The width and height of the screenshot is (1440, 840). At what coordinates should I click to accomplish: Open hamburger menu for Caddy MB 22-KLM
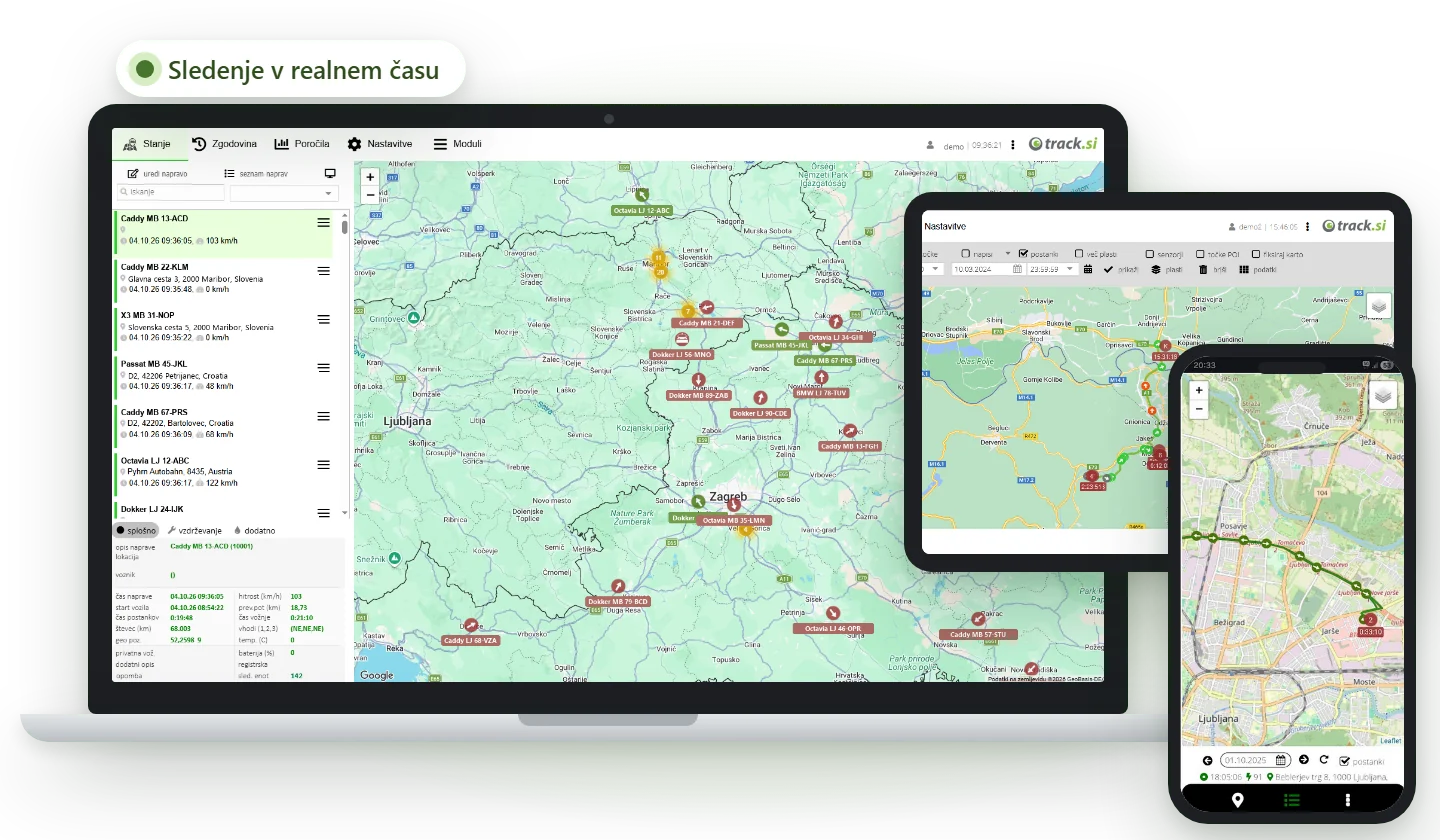pos(323,271)
